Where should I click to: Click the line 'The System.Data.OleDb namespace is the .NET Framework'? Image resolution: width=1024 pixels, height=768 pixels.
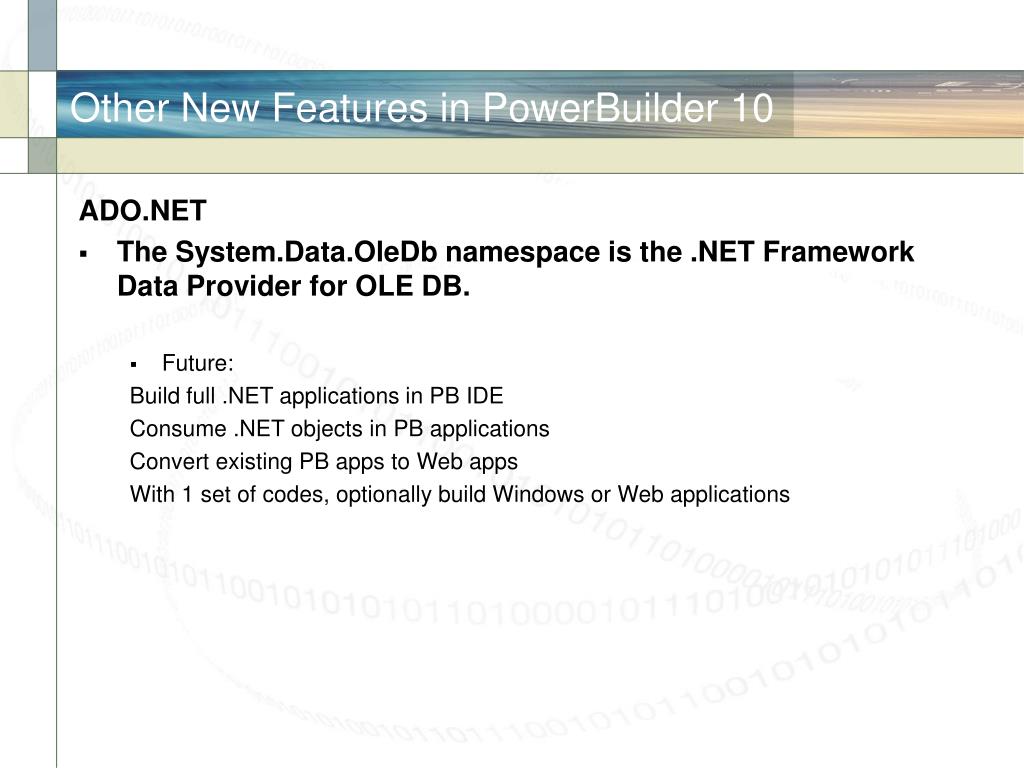click(x=515, y=252)
